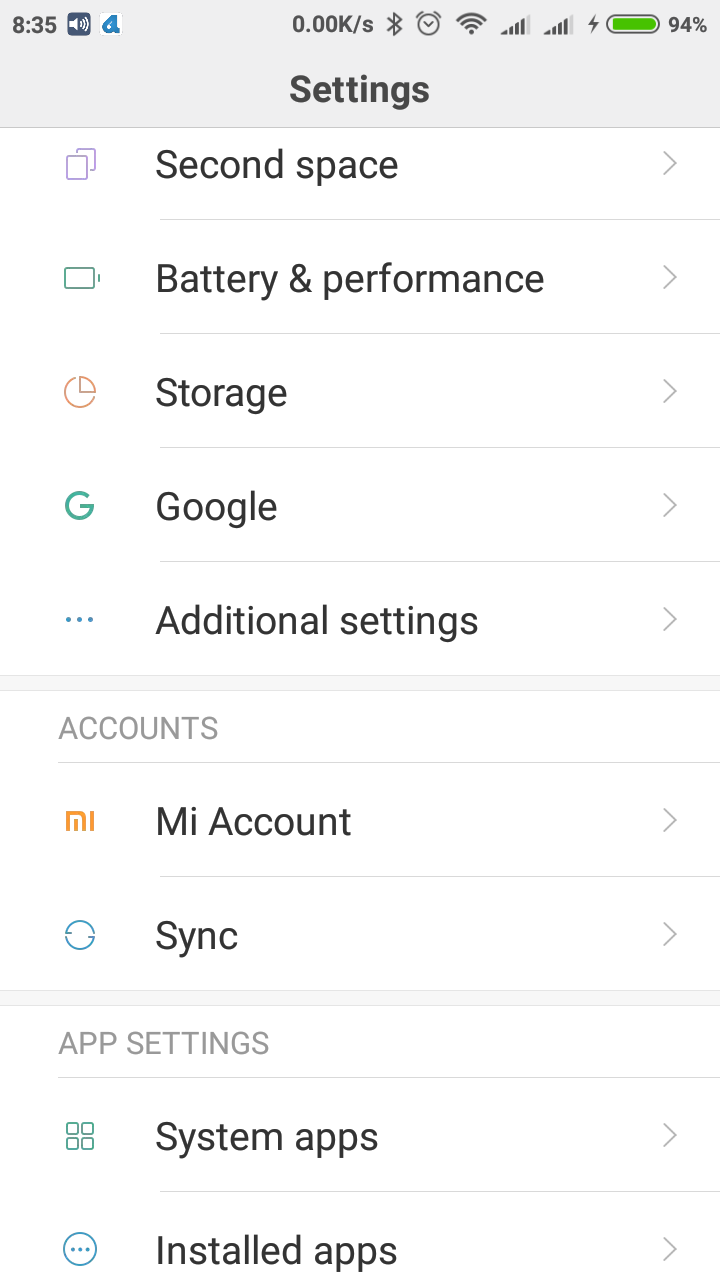This screenshot has height=1280, width=720.
Task: Open the Installed apps label
Action: point(276,1250)
